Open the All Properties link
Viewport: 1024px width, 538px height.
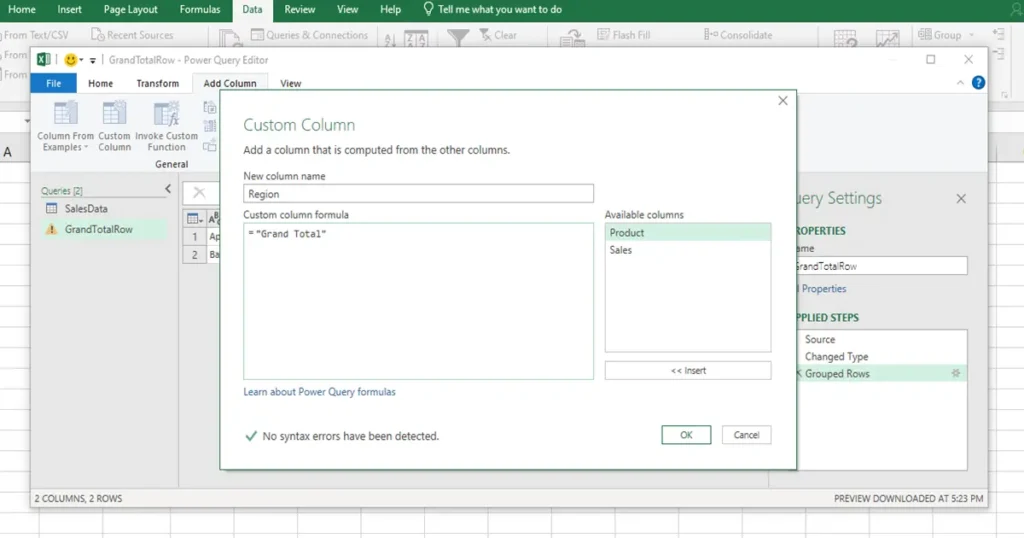click(822, 289)
